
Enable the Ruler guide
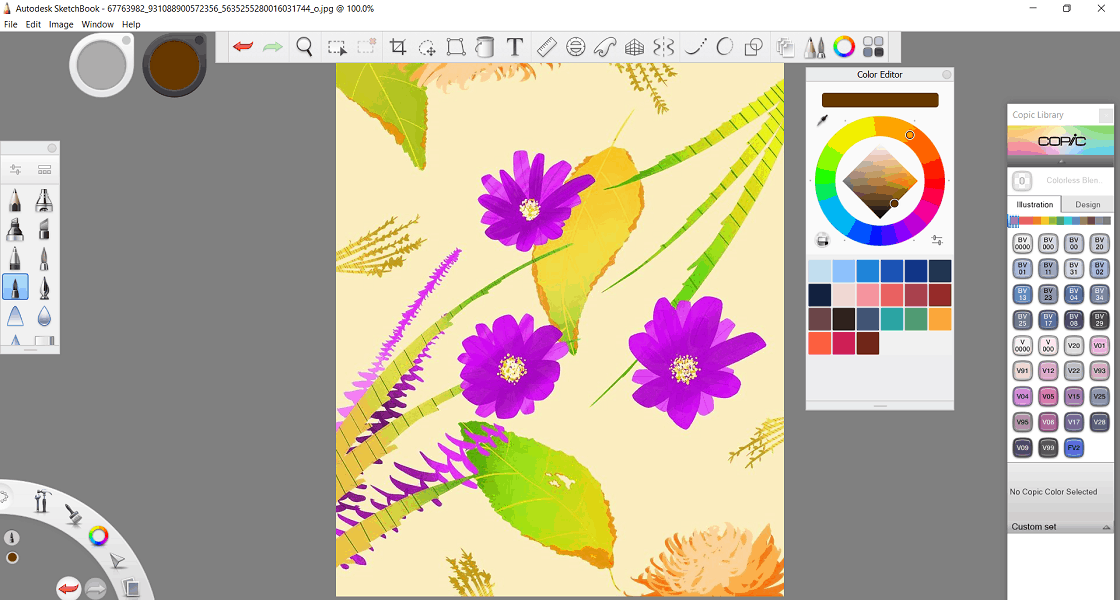tap(546, 47)
